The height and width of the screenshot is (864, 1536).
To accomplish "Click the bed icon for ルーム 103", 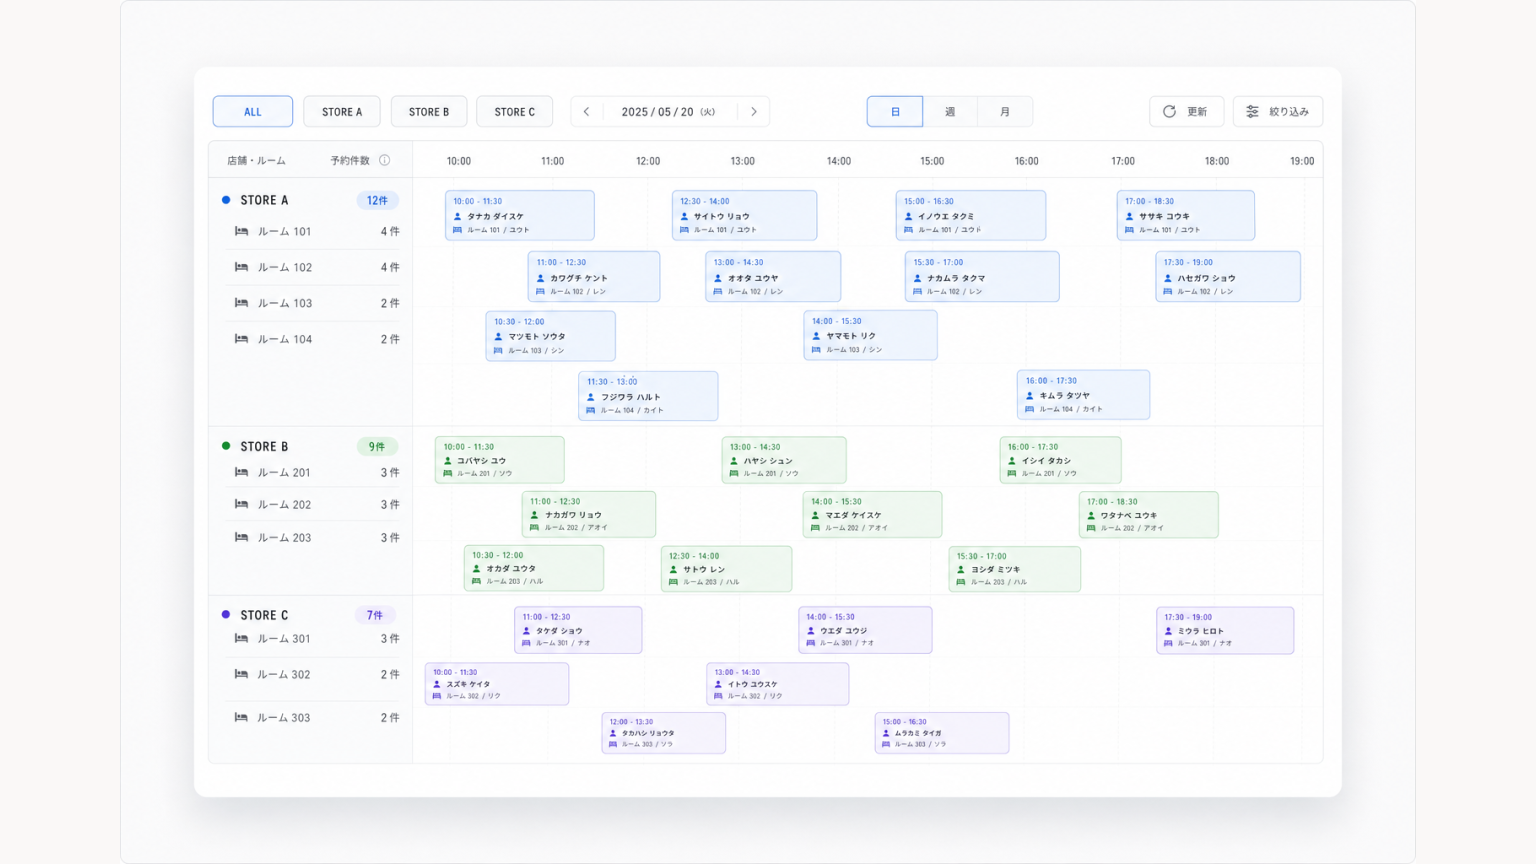I will tap(241, 303).
